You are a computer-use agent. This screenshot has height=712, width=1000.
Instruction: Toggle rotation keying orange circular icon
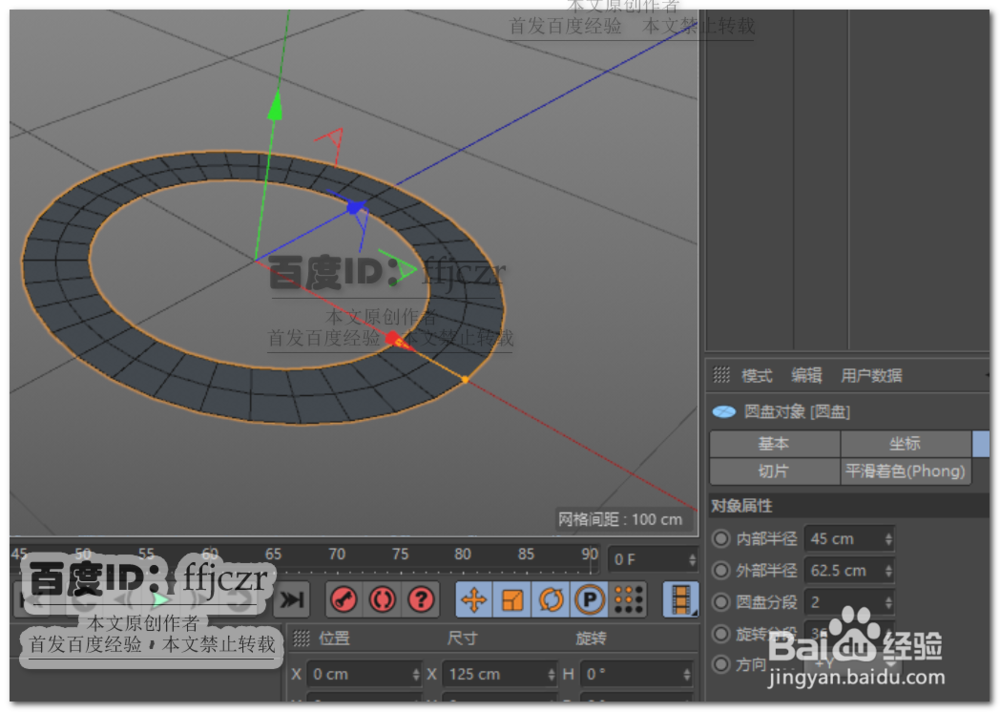[551, 600]
